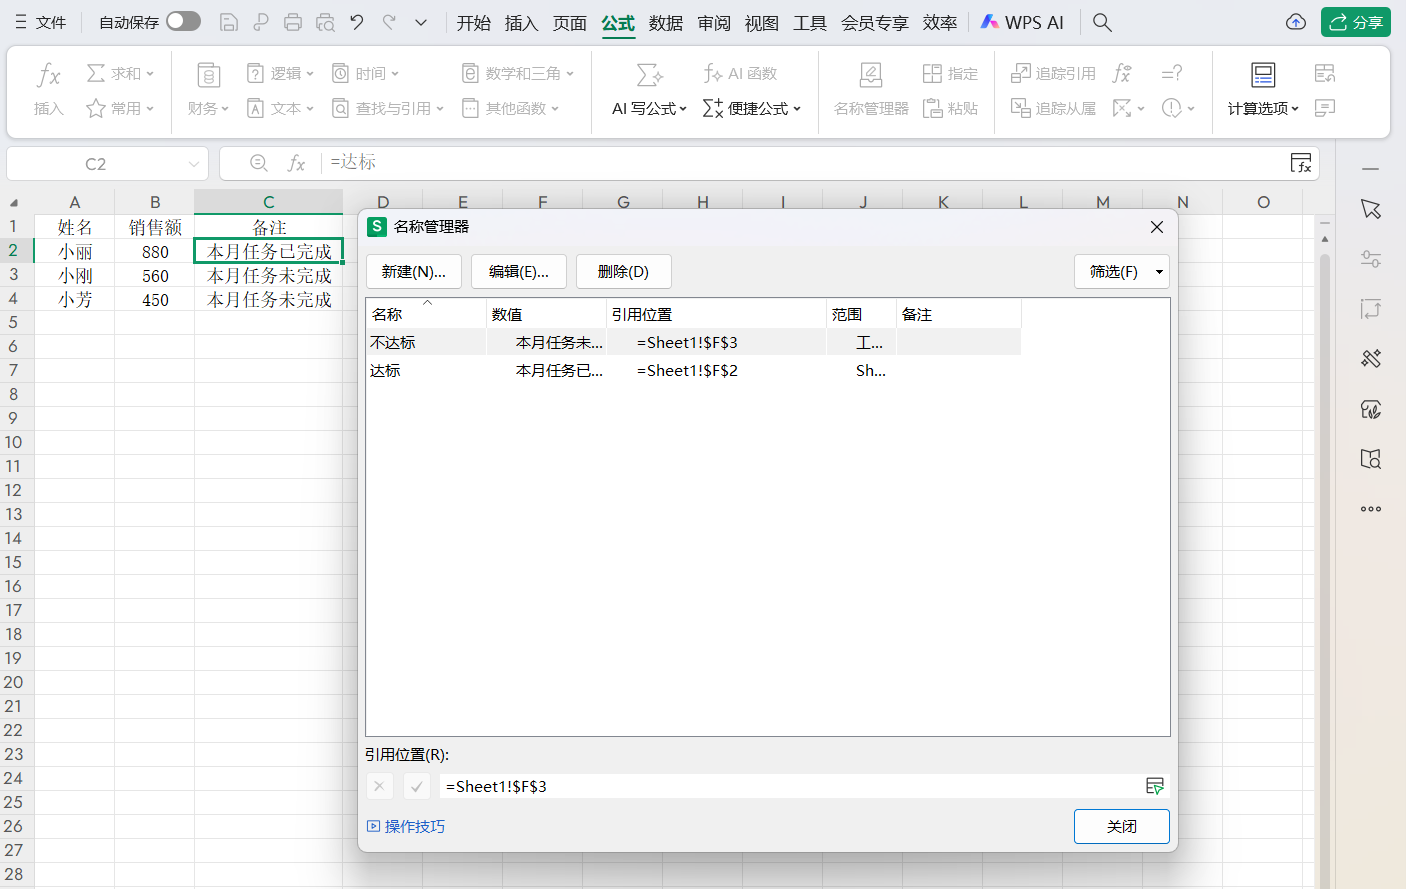Viewport: 1406px width, 889px height.
Task: Open the map search icon in right sidebar
Action: click(1371, 459)
